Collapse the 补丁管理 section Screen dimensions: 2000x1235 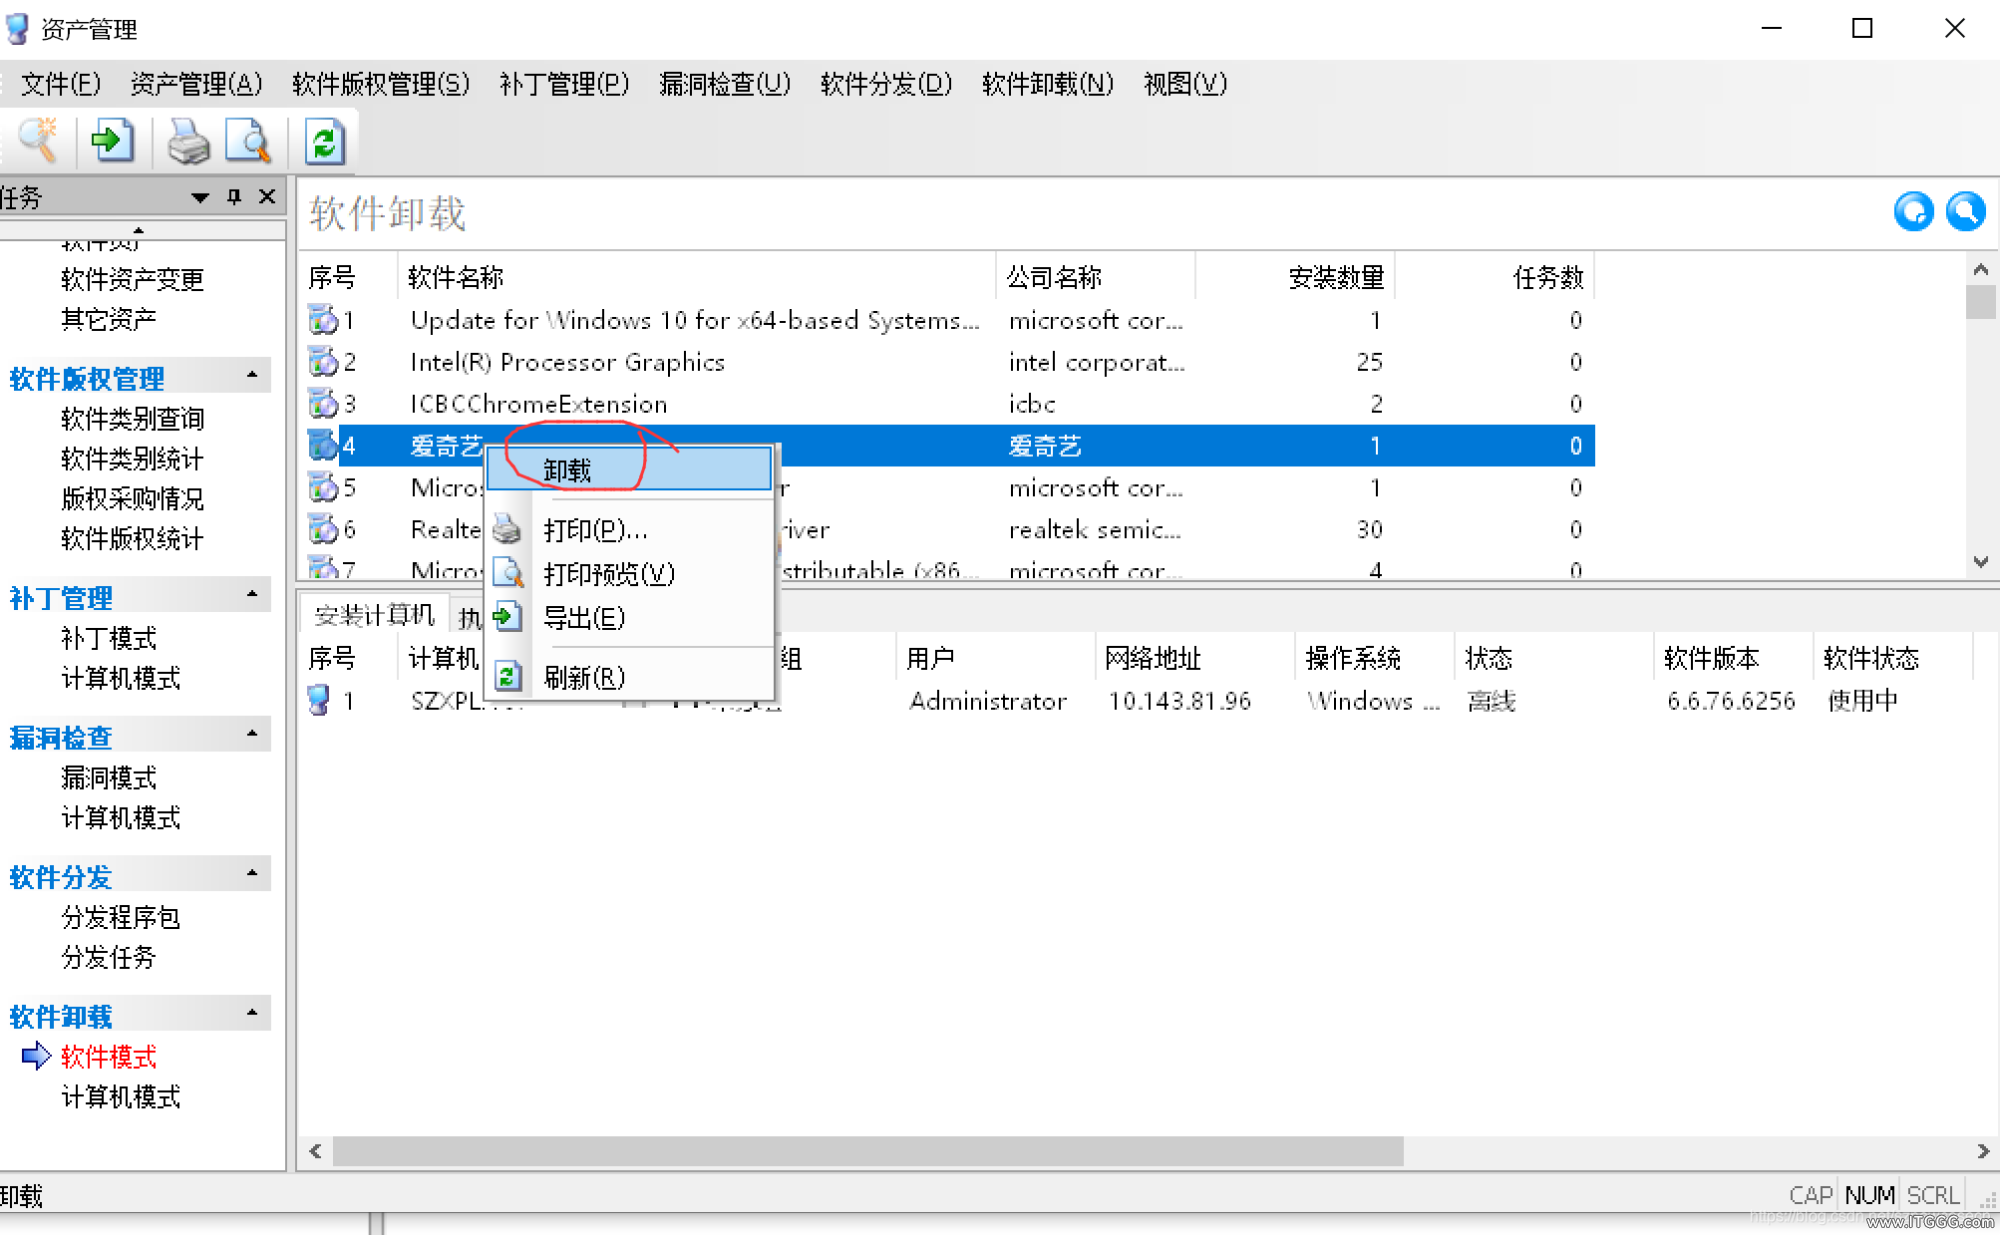252,595
